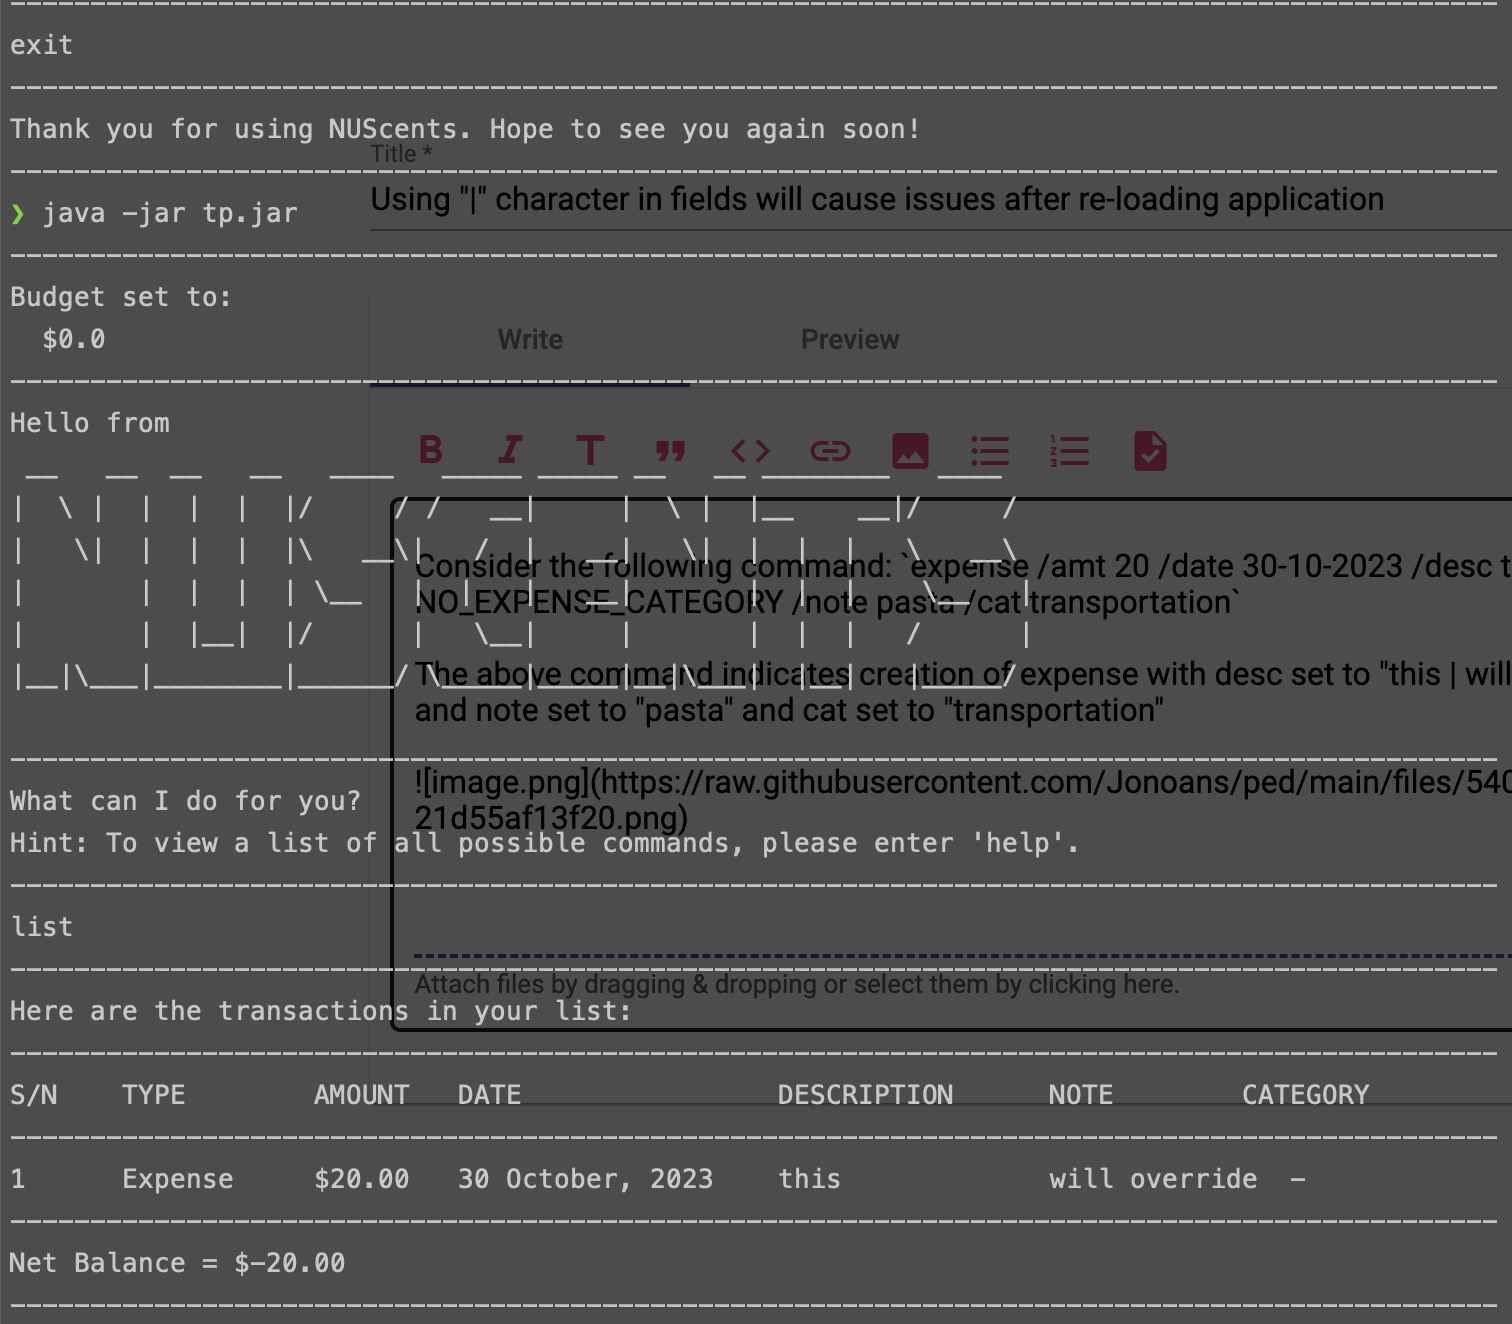Insert a heading with the T icon
Viewport: 1512px width, 1324px height.
coord(590,451)
